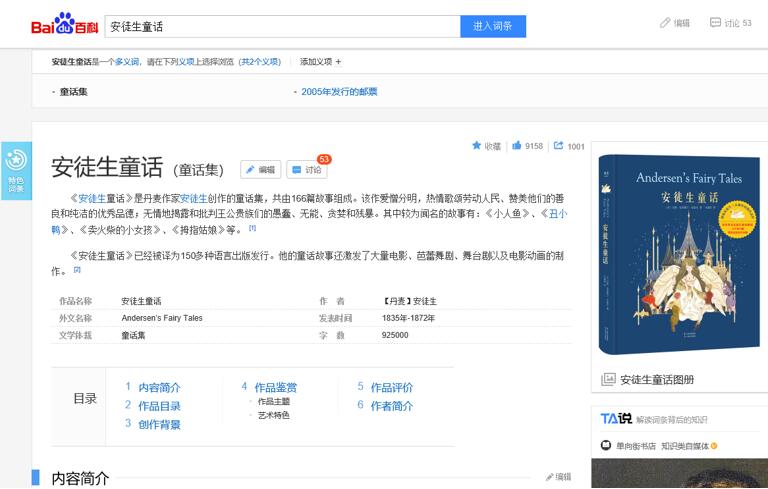Click the TA说 logo

point(616,418)
